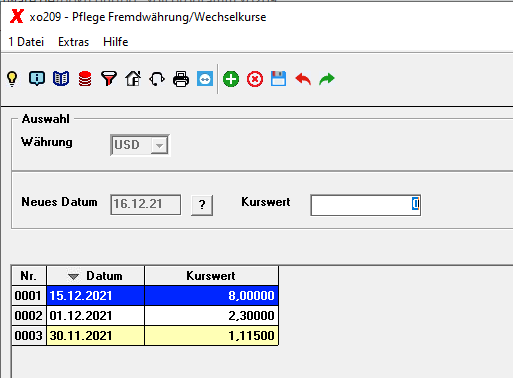Select the row dated 15.12.2021

[x=145, y=296]
